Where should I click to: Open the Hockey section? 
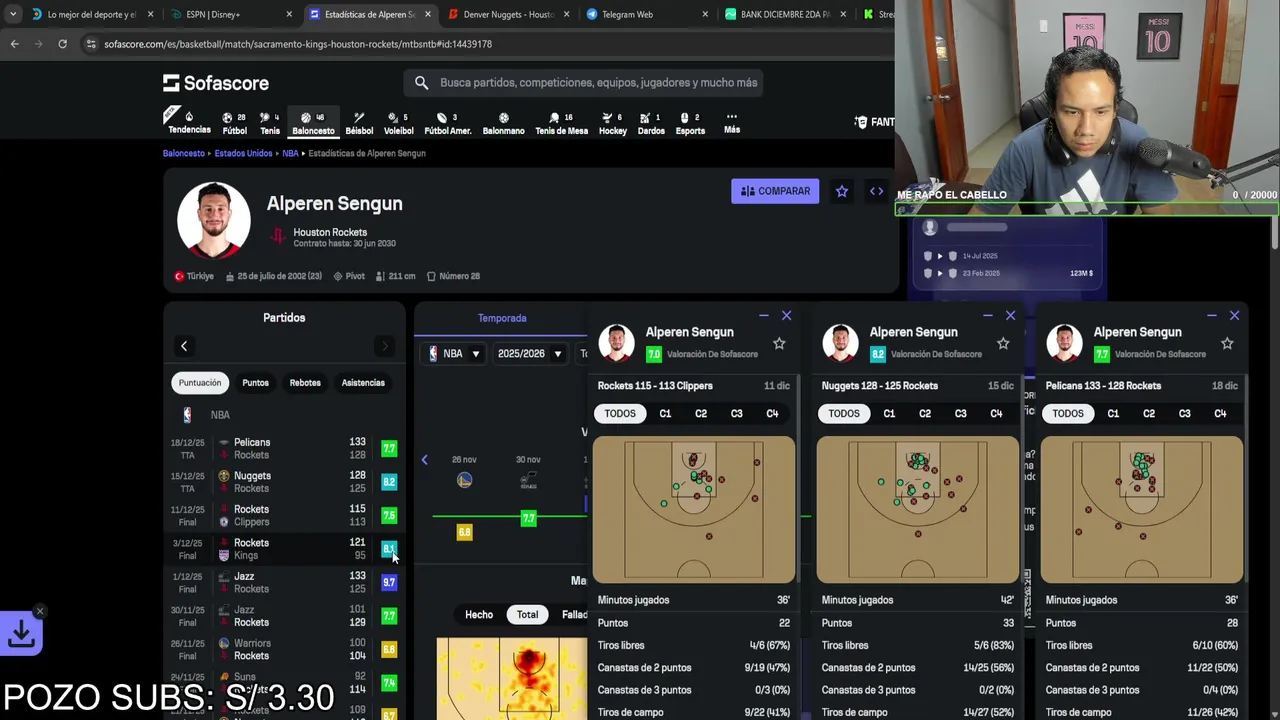(613, 123)
